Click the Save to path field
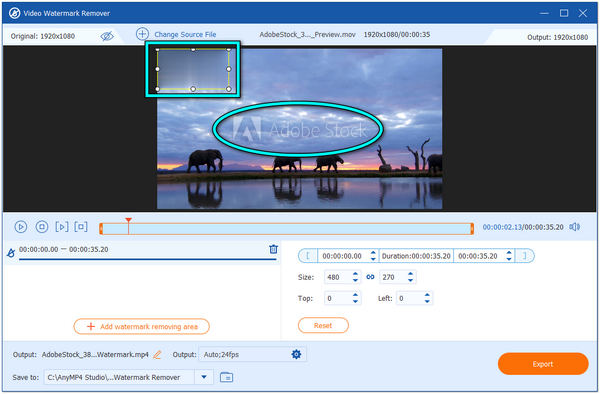 (x=119, y=377)
